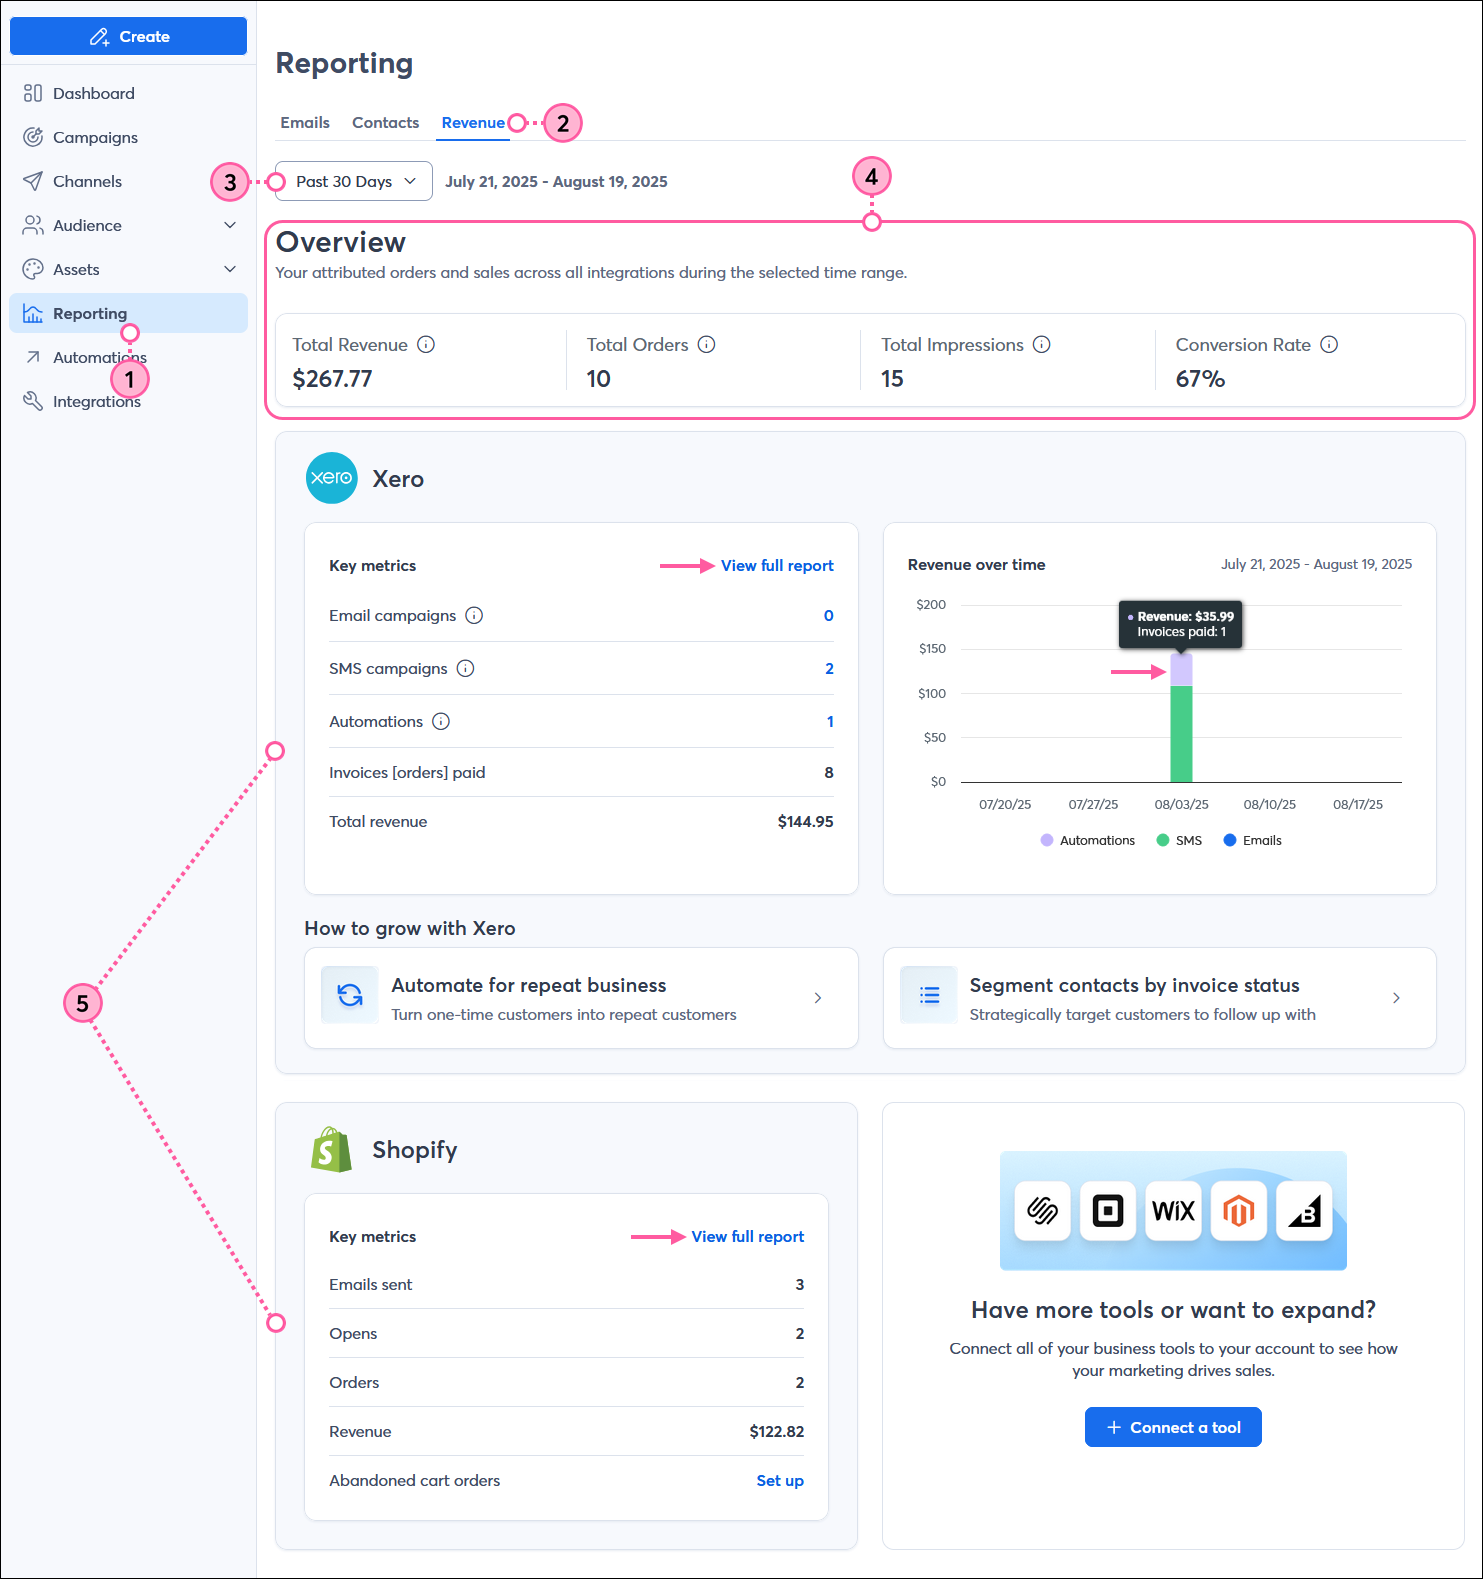Viewport: 1483px width, 1579px height.
Task: Click the purple Automations bar segment
Action: point(1181,670)
